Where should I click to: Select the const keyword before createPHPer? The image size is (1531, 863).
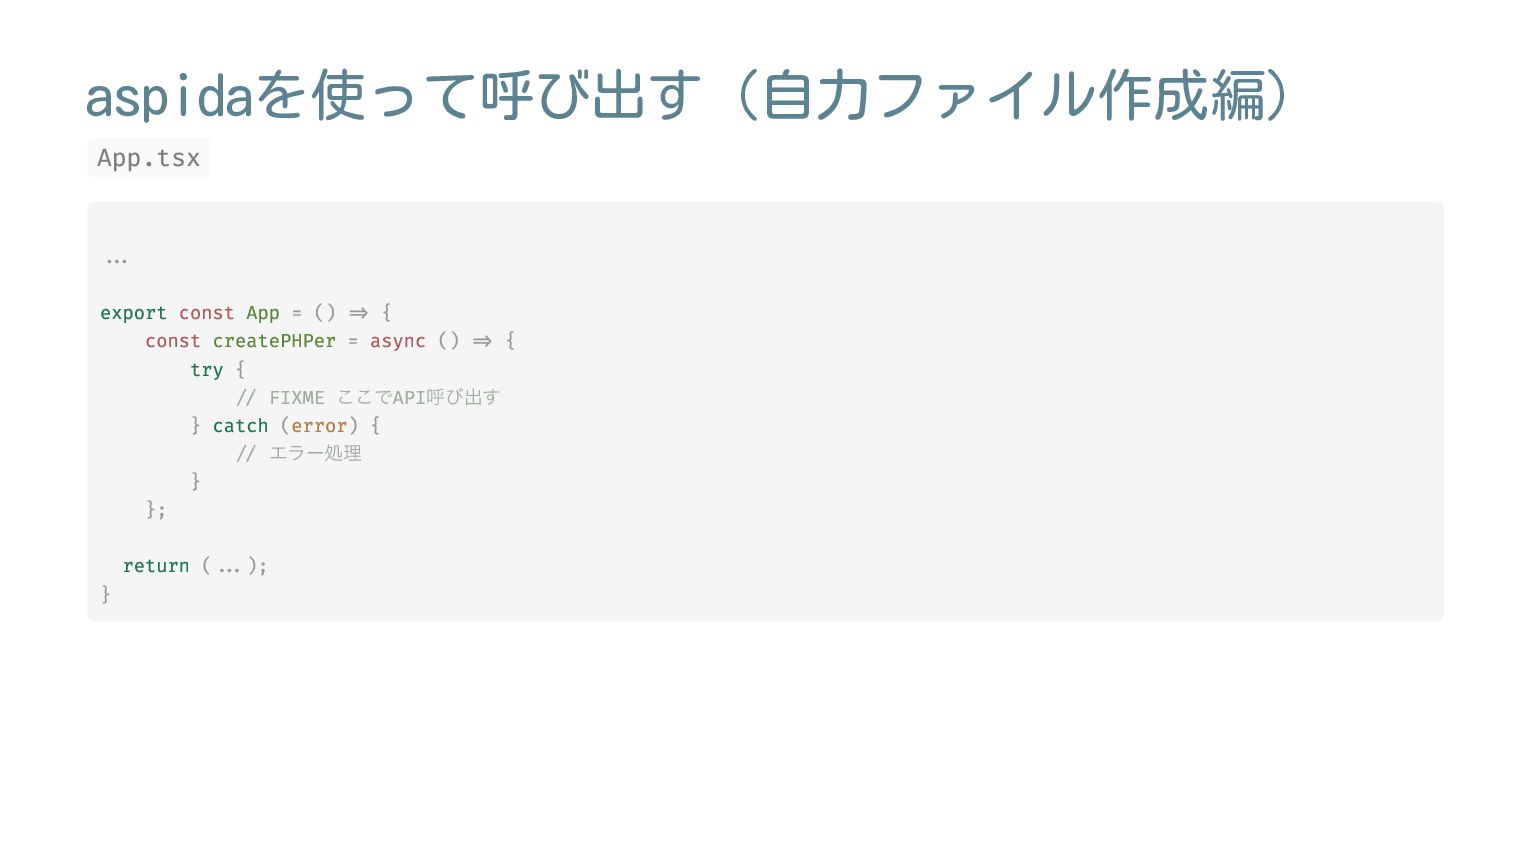pyautogui.click(x=173, y=341)
